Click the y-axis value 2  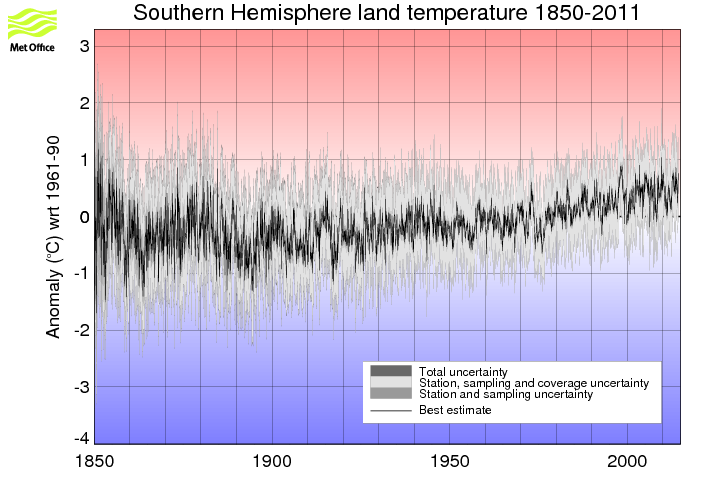coord(84,103)
